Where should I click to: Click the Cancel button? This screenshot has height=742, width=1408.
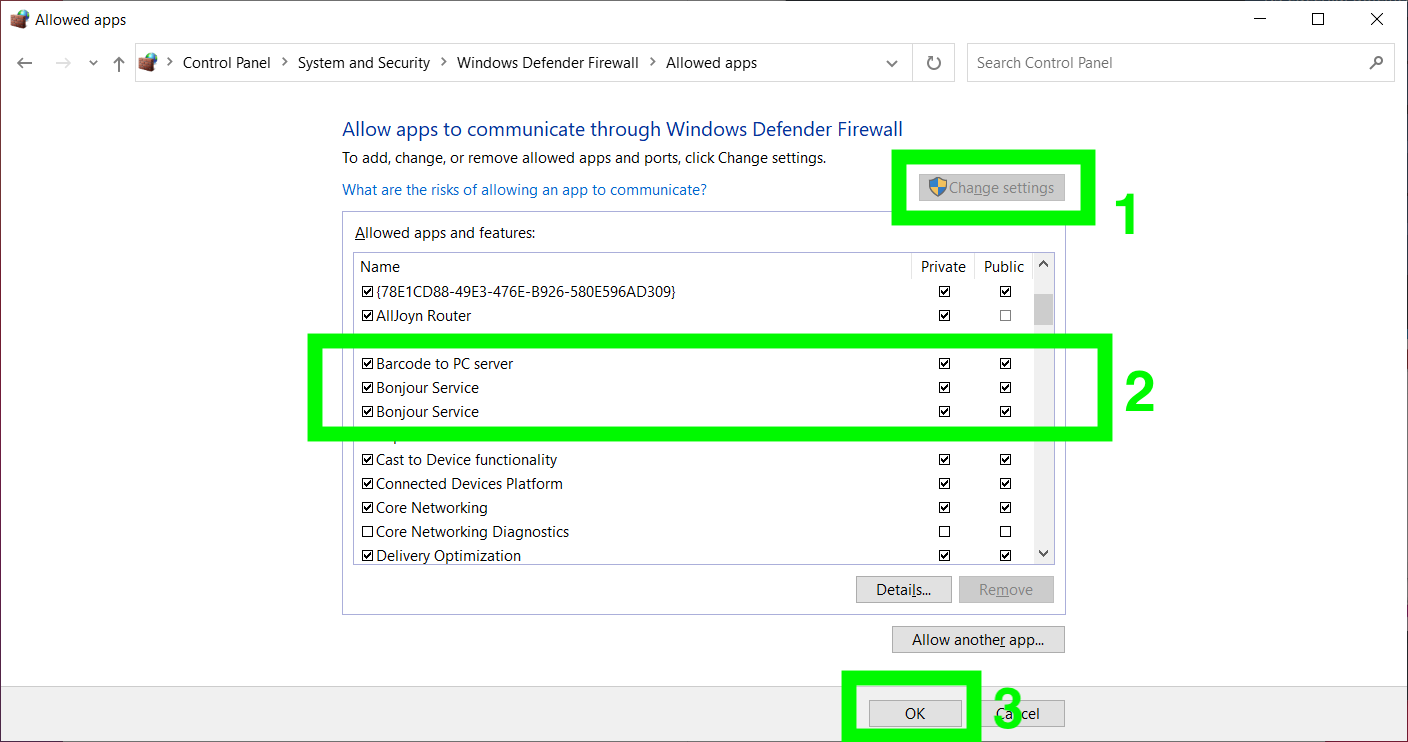[x=1018, y=714]
